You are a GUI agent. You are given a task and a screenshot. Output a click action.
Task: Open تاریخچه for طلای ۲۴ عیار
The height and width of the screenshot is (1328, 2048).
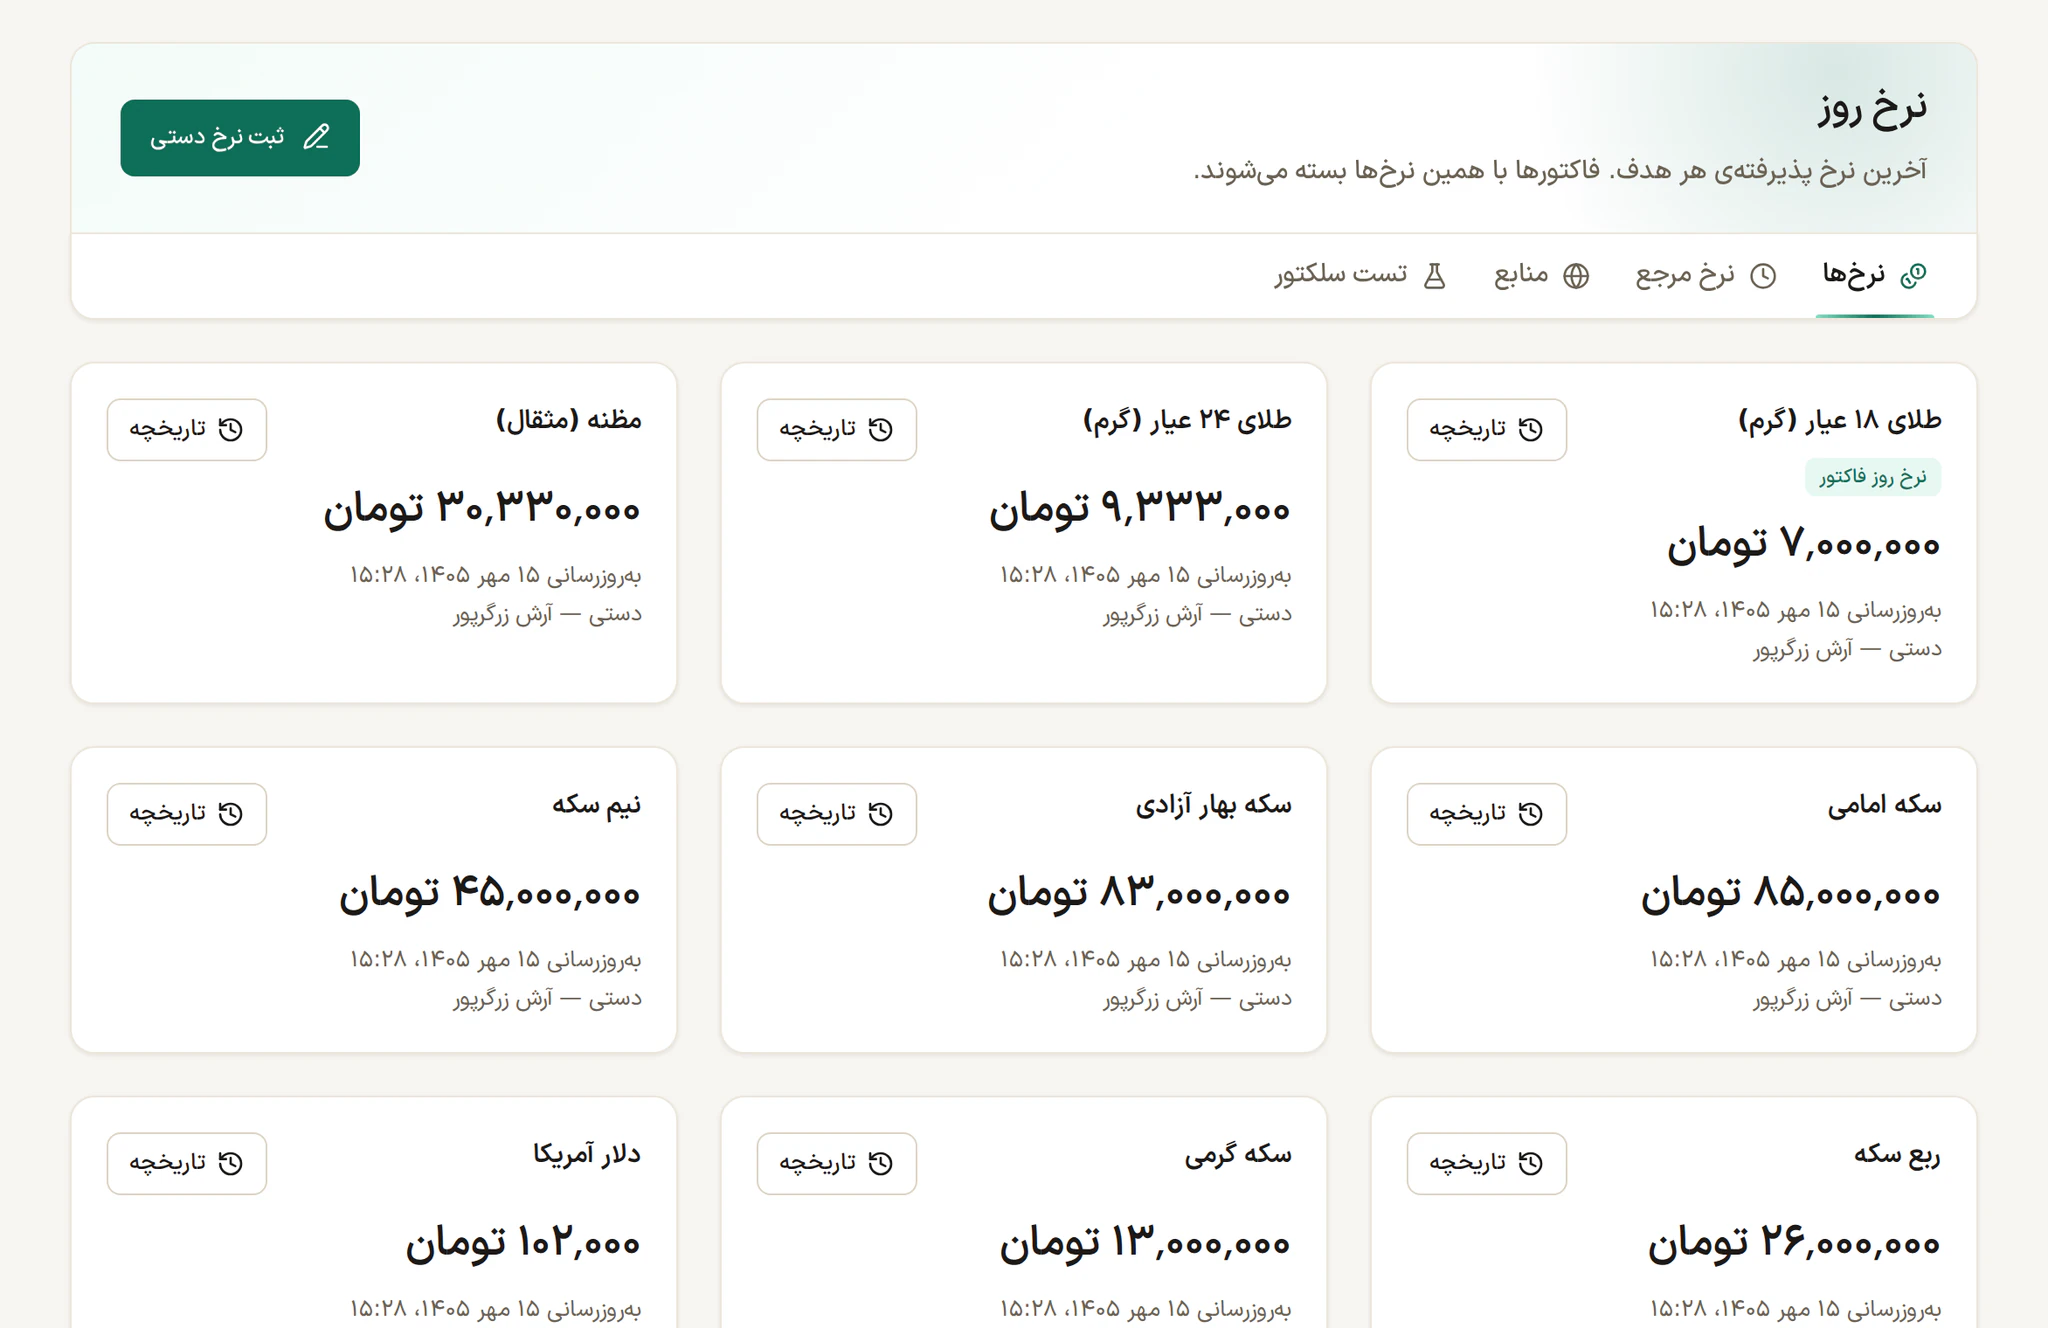[x=836, y=429]
